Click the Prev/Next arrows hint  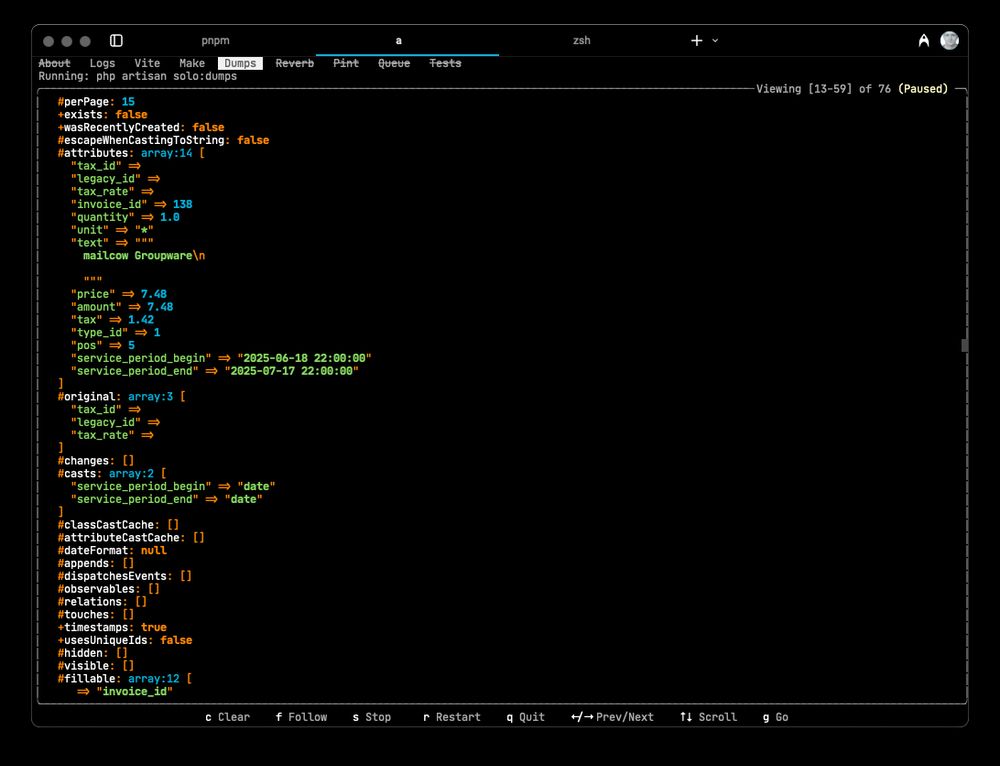612,717
